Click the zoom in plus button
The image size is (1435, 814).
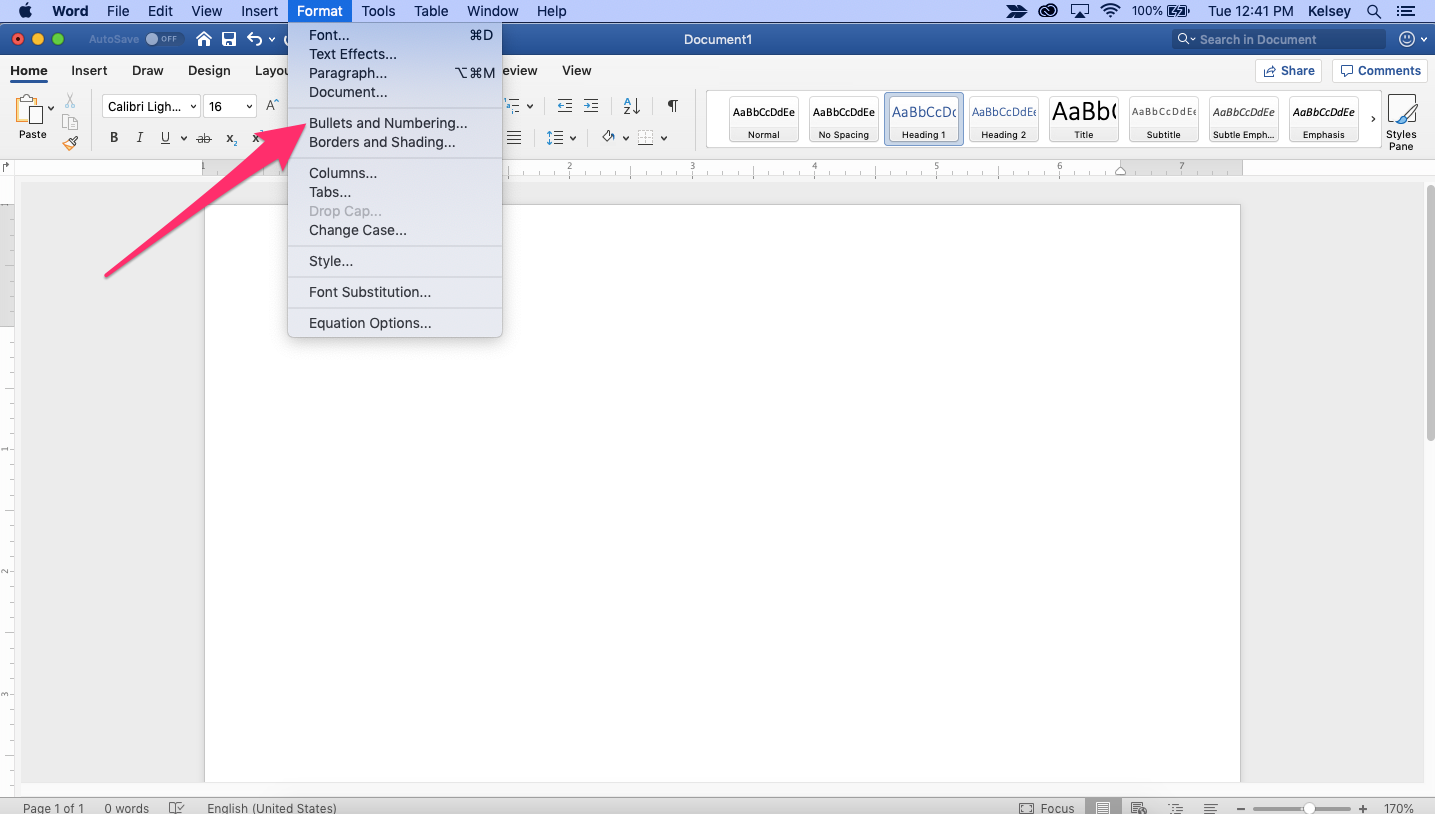click(1363, 808)
